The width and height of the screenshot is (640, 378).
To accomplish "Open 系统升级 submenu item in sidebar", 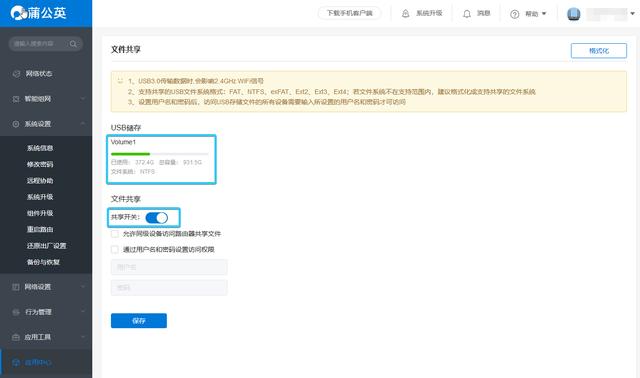I will pyautogui.click(x=40, y=197).
